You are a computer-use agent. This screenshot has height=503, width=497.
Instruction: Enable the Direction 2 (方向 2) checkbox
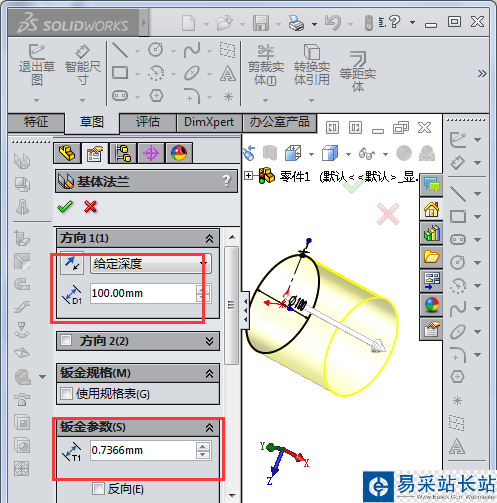coord(66,340)
